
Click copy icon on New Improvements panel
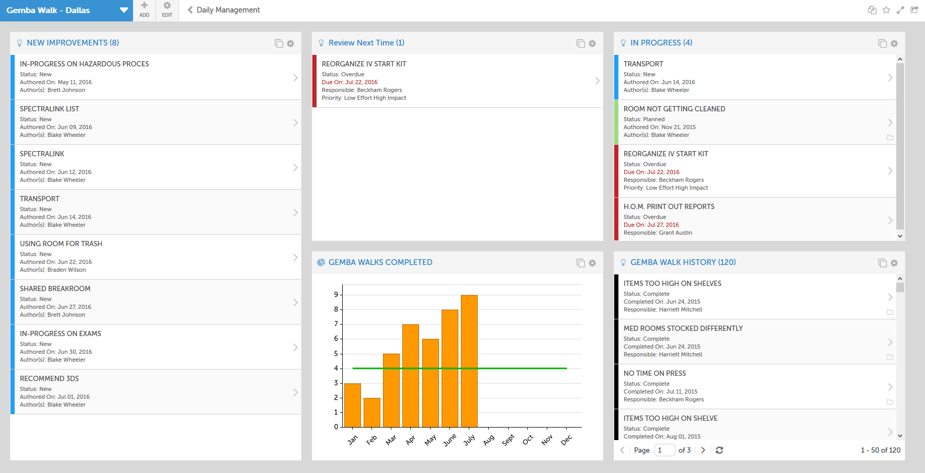pyautogui.click(x=278, y=43)
